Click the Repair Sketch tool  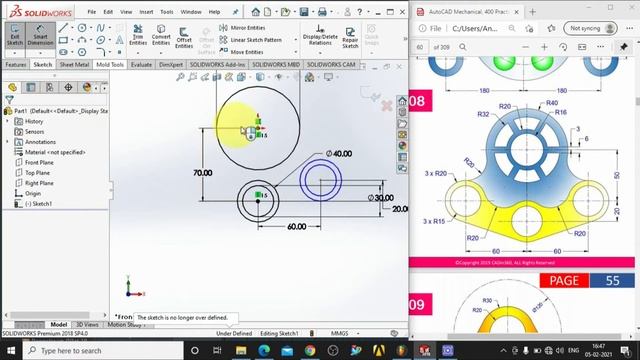[350, 38]
